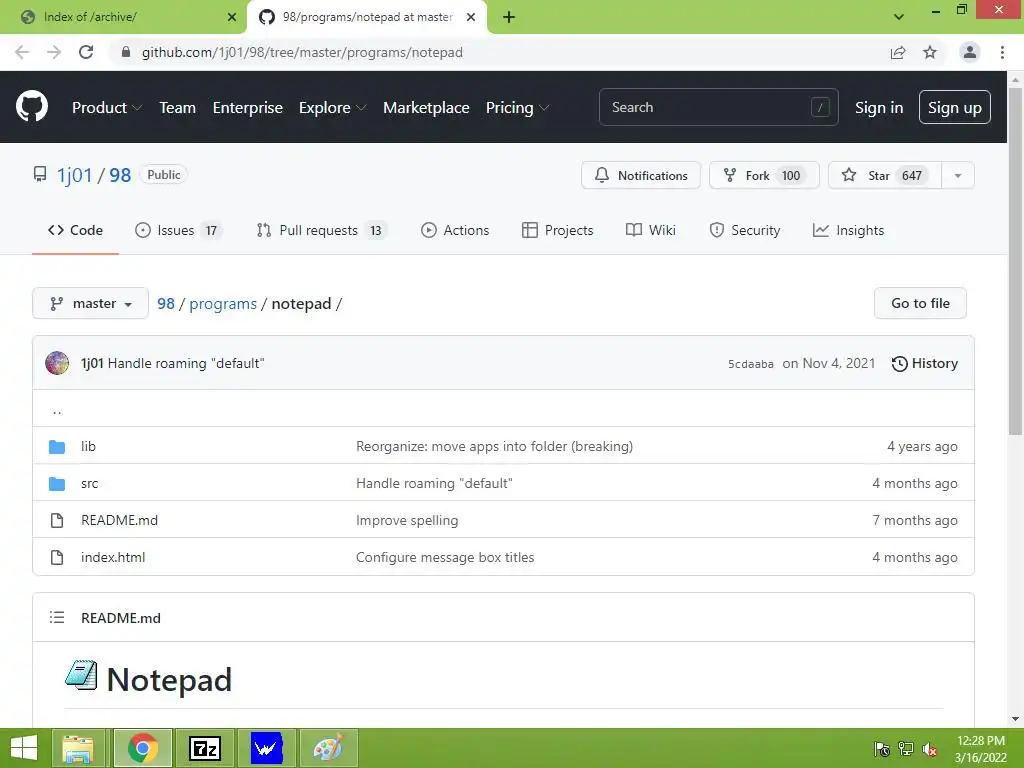Click the 'programs' breadcrumb link
This screenshot has width=1024, height=768.
point(223,304)
